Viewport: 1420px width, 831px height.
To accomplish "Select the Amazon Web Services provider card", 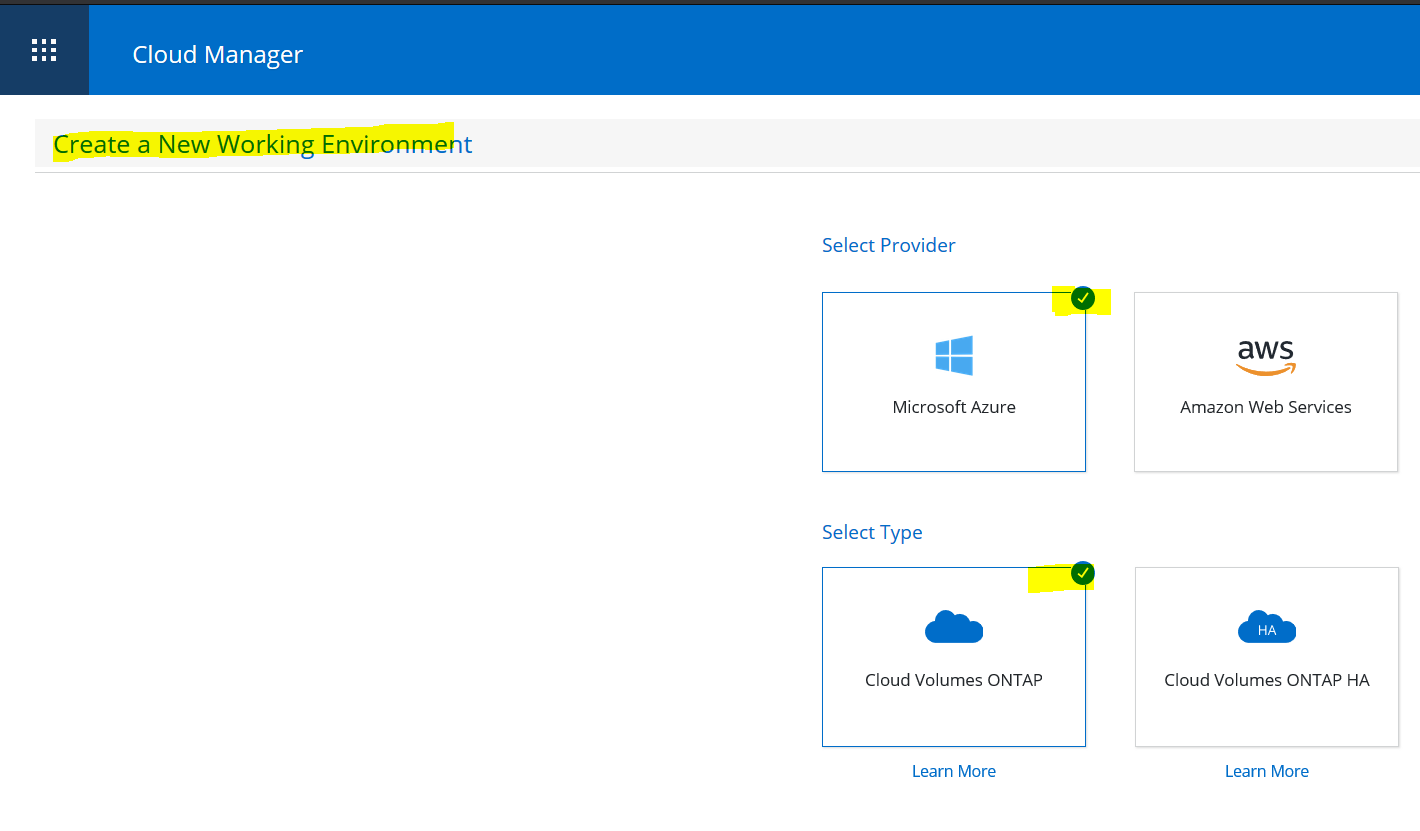I will point(1266,382).
